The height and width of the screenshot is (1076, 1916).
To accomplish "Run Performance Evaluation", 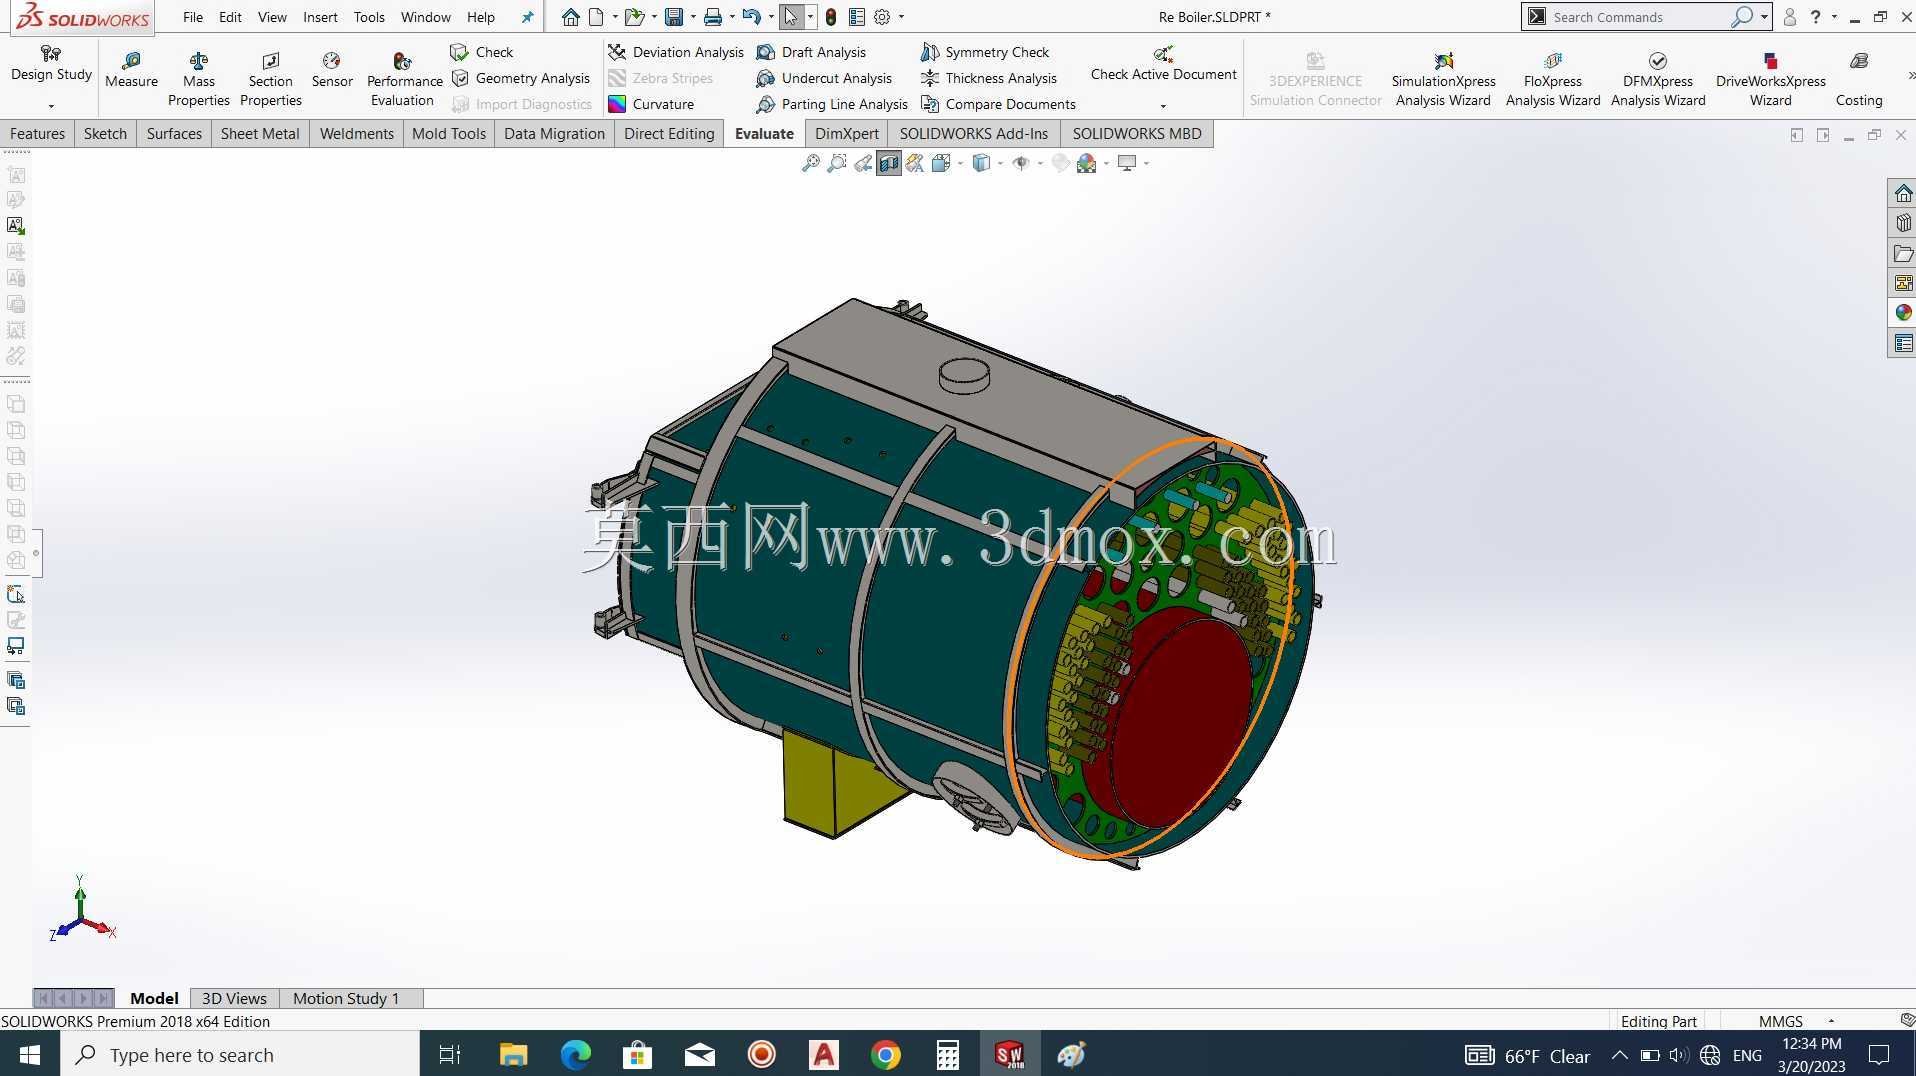I will 404,79.
